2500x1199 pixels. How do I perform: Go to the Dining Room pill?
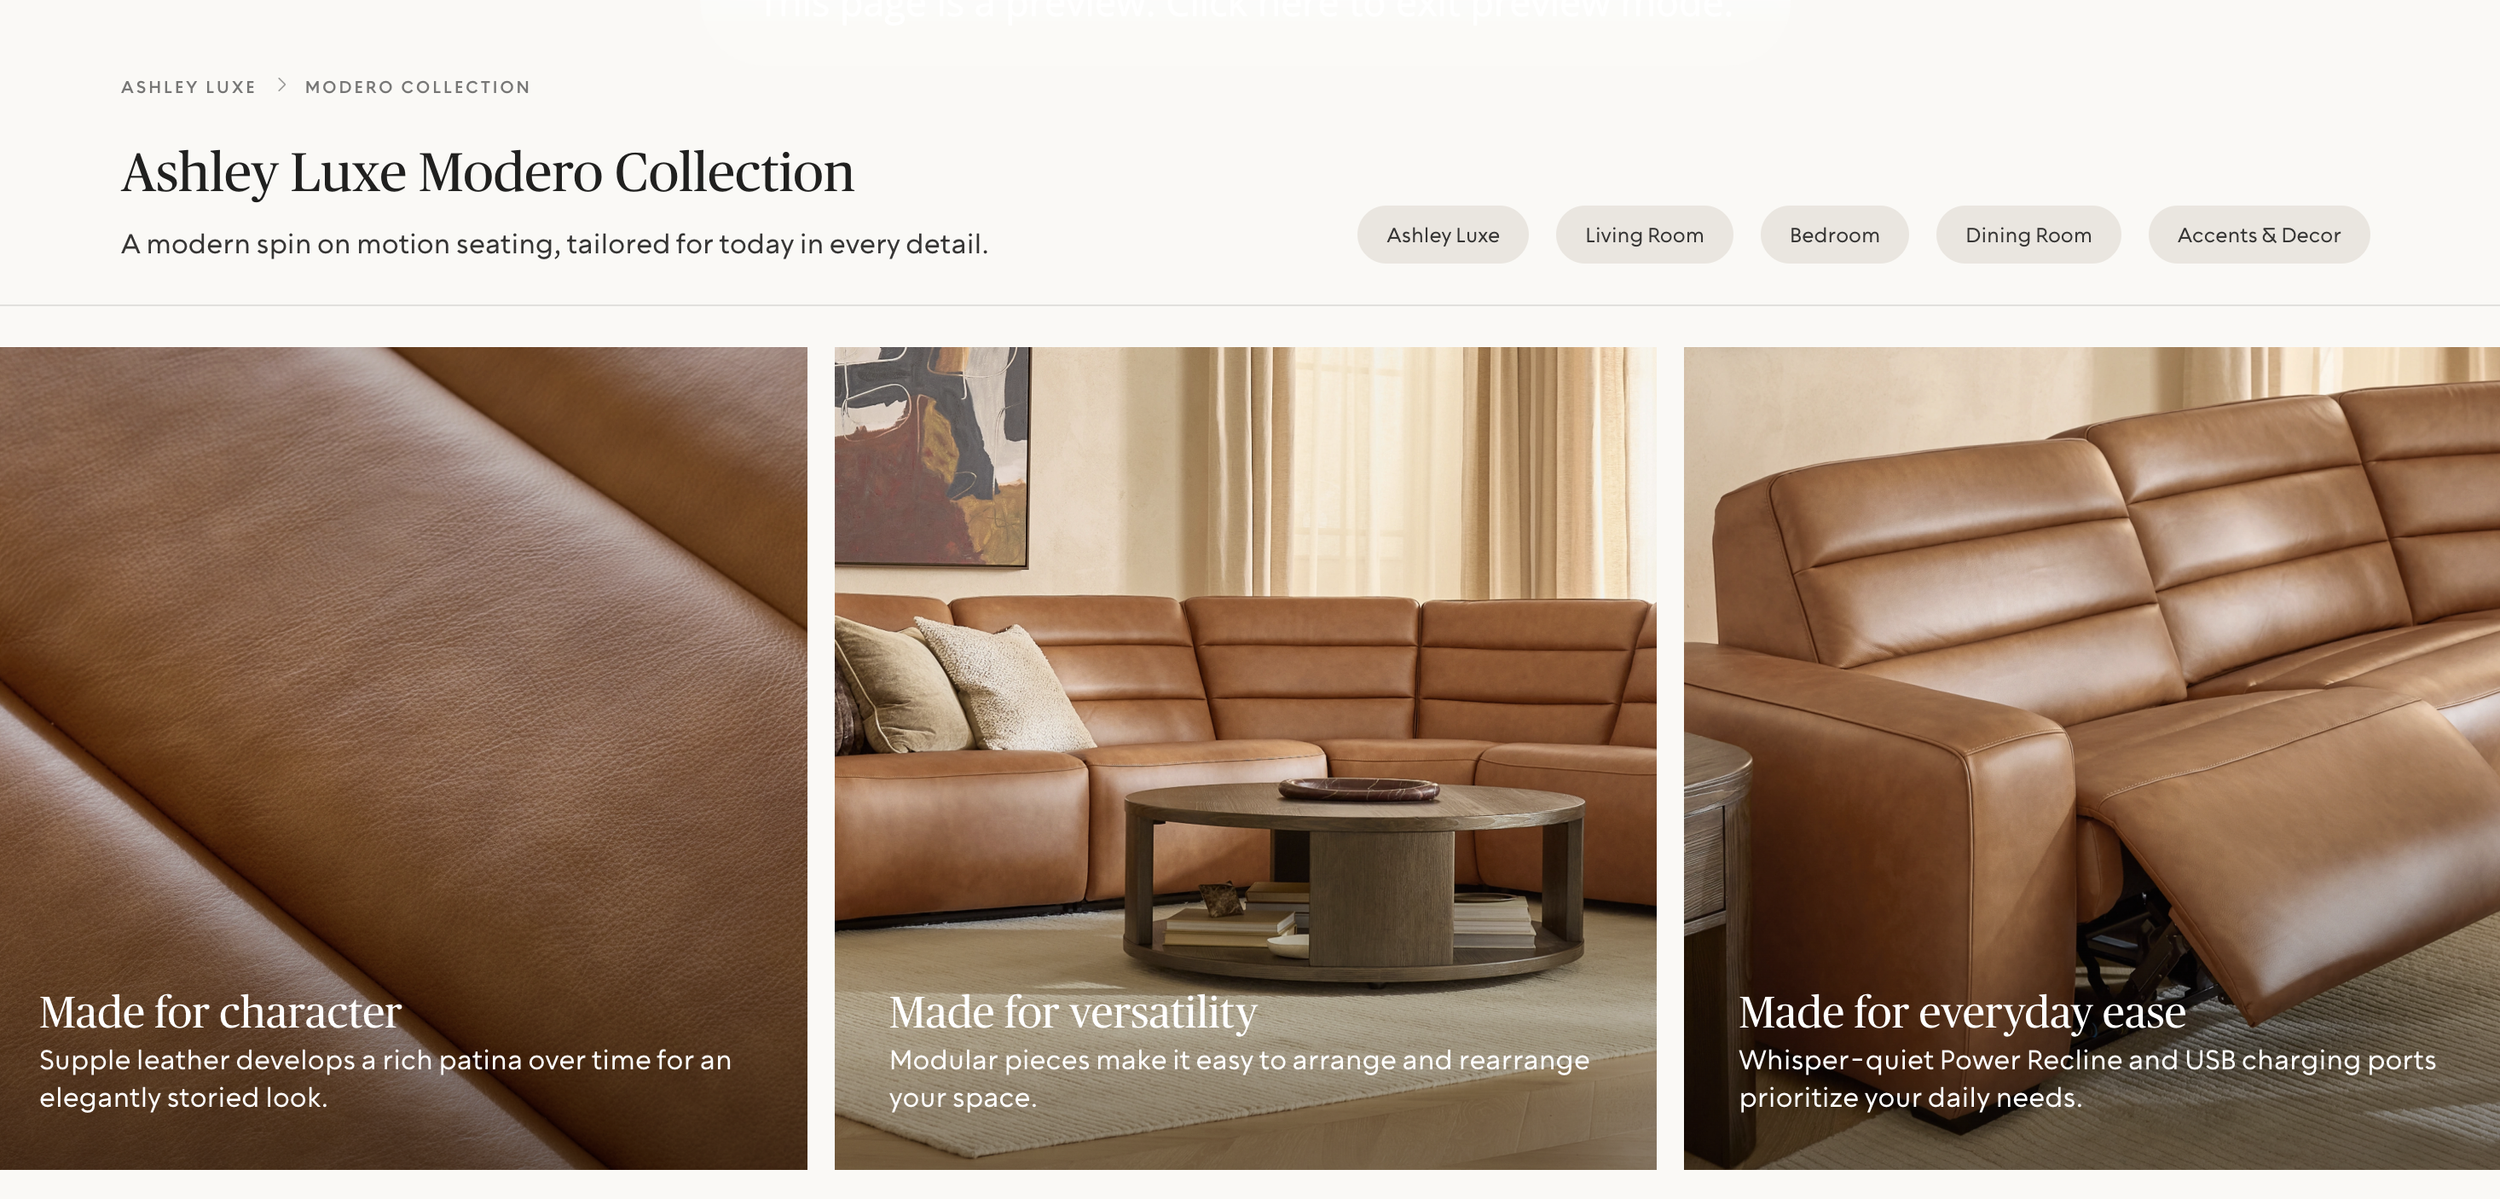click(x=2028, y=235)
